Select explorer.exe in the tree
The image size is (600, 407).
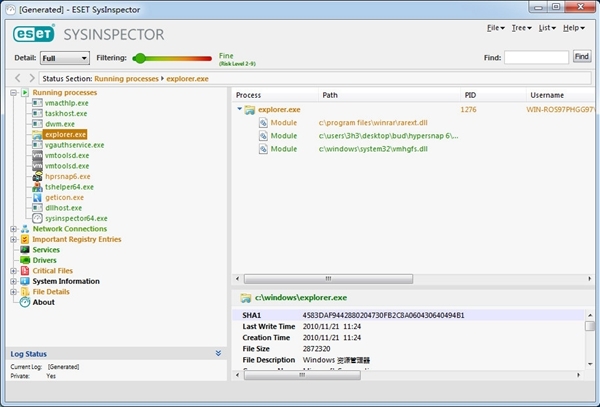[65, 135]
